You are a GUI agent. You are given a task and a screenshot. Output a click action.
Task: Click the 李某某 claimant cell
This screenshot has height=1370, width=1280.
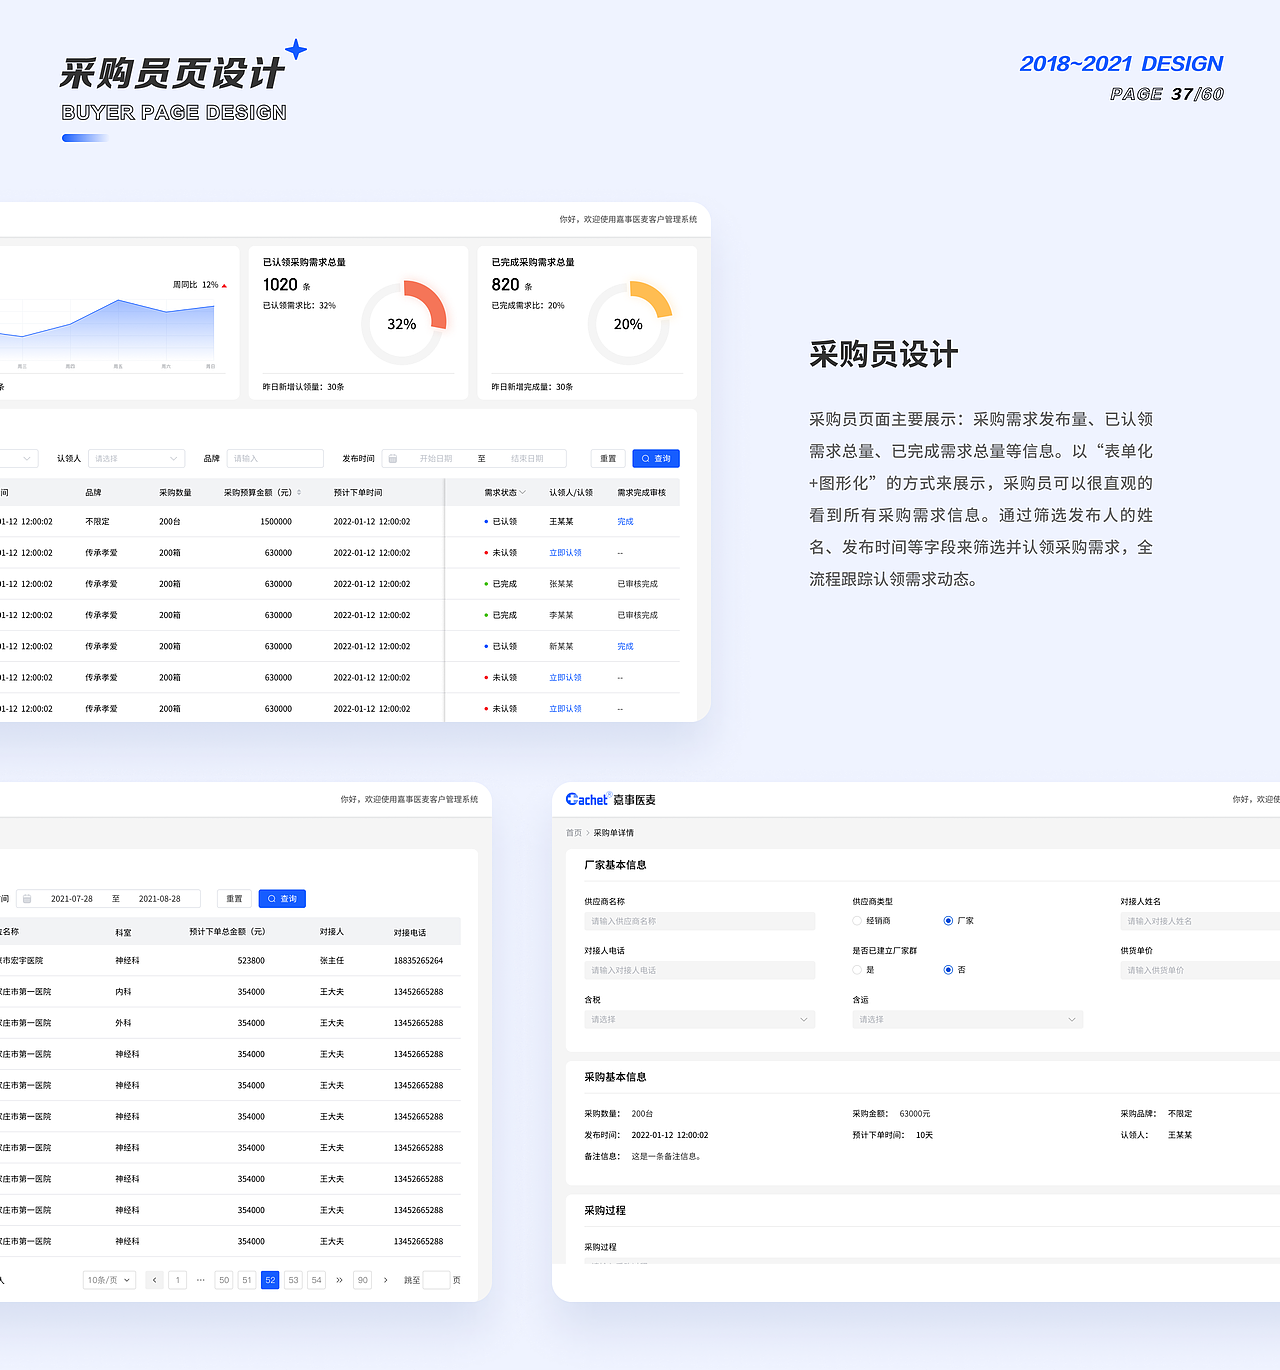[x=561, y=616]
